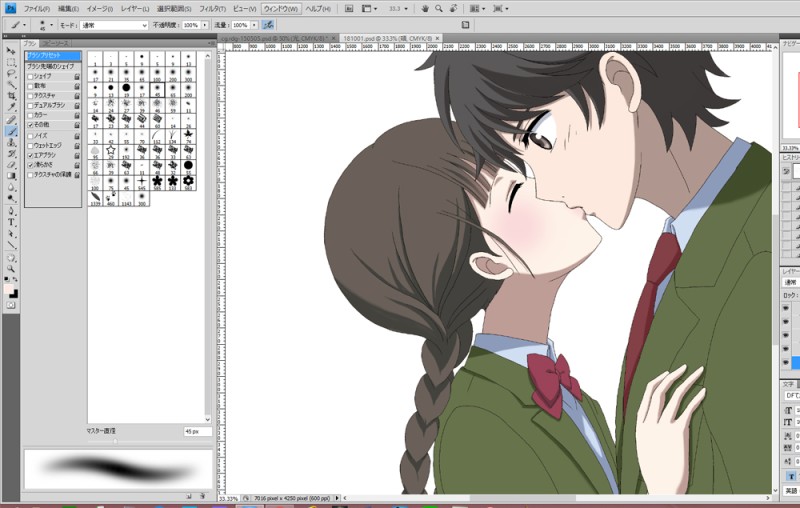This screenshot has height=508, width=800.
Task: Switch to the コピーソース panel tab
Action: (55, 43)
